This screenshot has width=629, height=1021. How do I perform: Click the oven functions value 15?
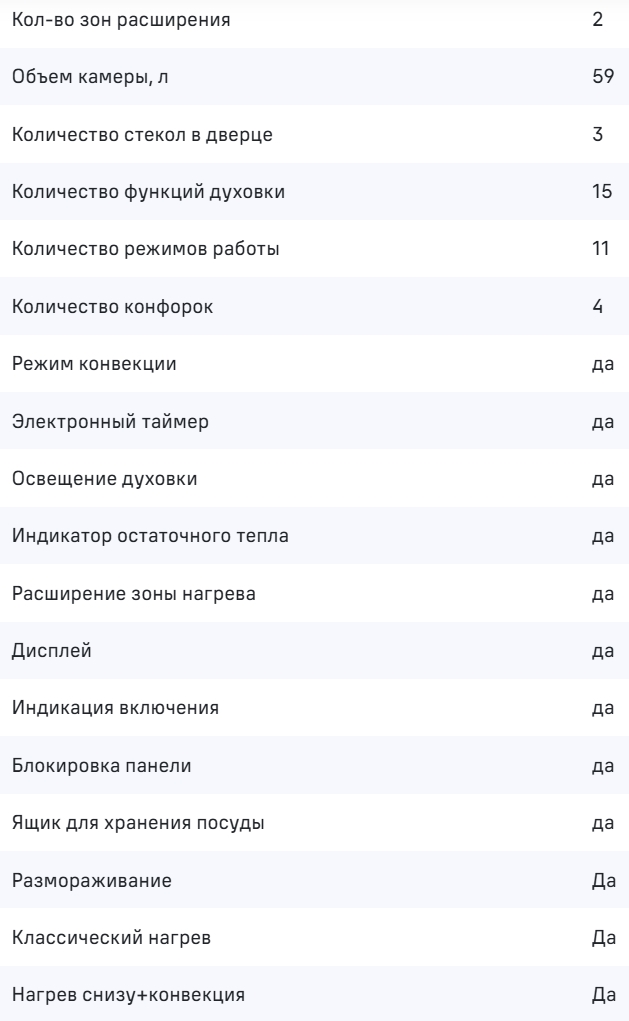click(601, 191)
